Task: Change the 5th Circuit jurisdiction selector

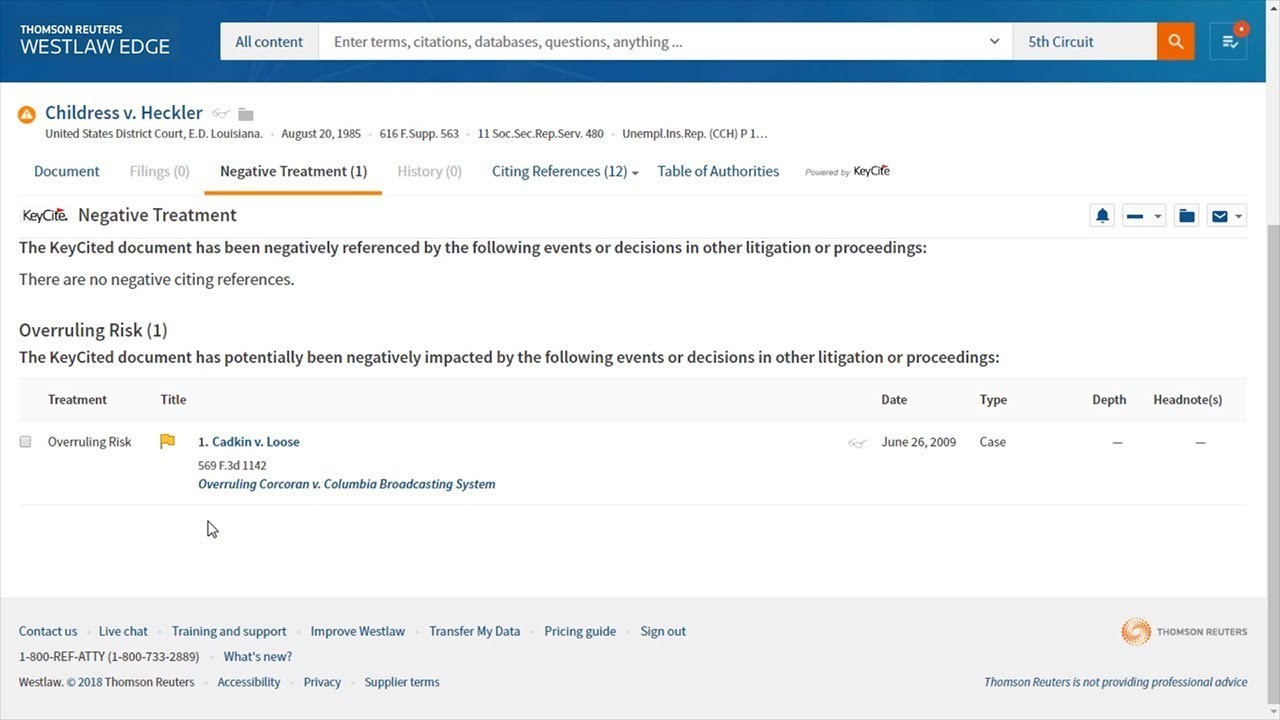Action: click(x=1084, y=42)
